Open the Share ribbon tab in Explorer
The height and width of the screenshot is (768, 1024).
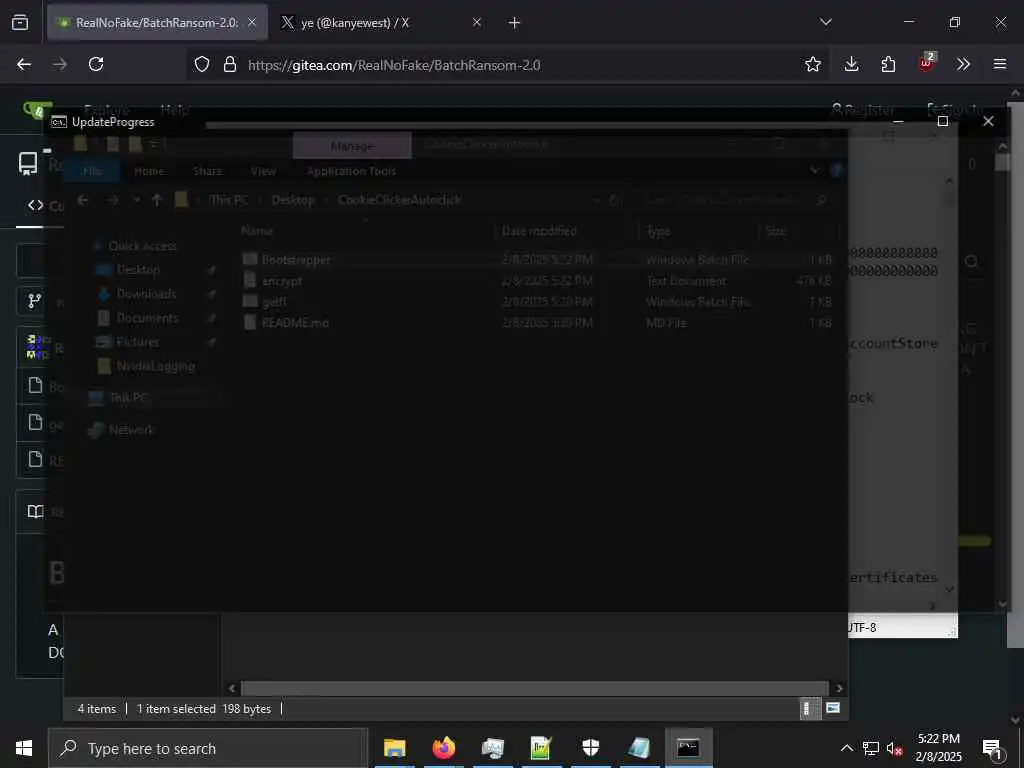(x=207, y=171)
